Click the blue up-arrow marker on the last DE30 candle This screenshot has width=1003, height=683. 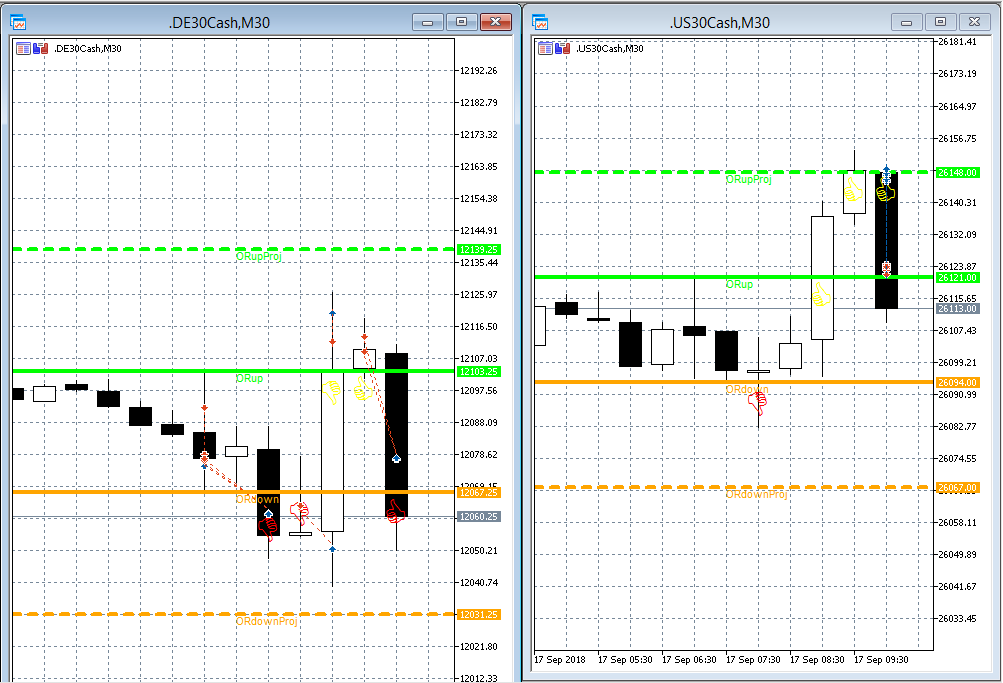[397, 458]
